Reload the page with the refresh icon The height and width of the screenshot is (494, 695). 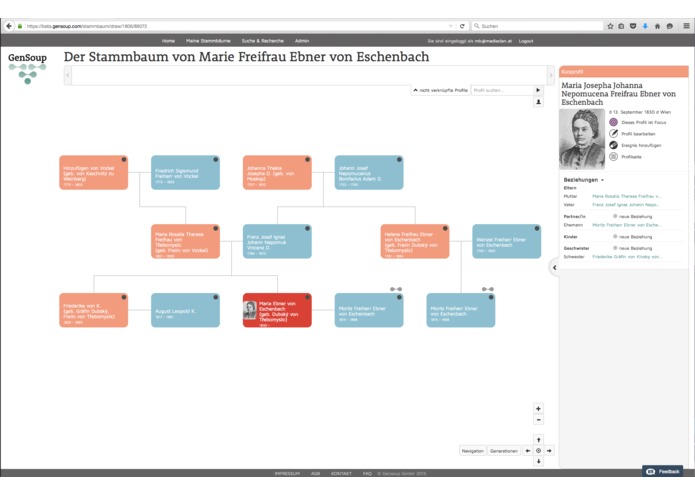click(462, 26)
